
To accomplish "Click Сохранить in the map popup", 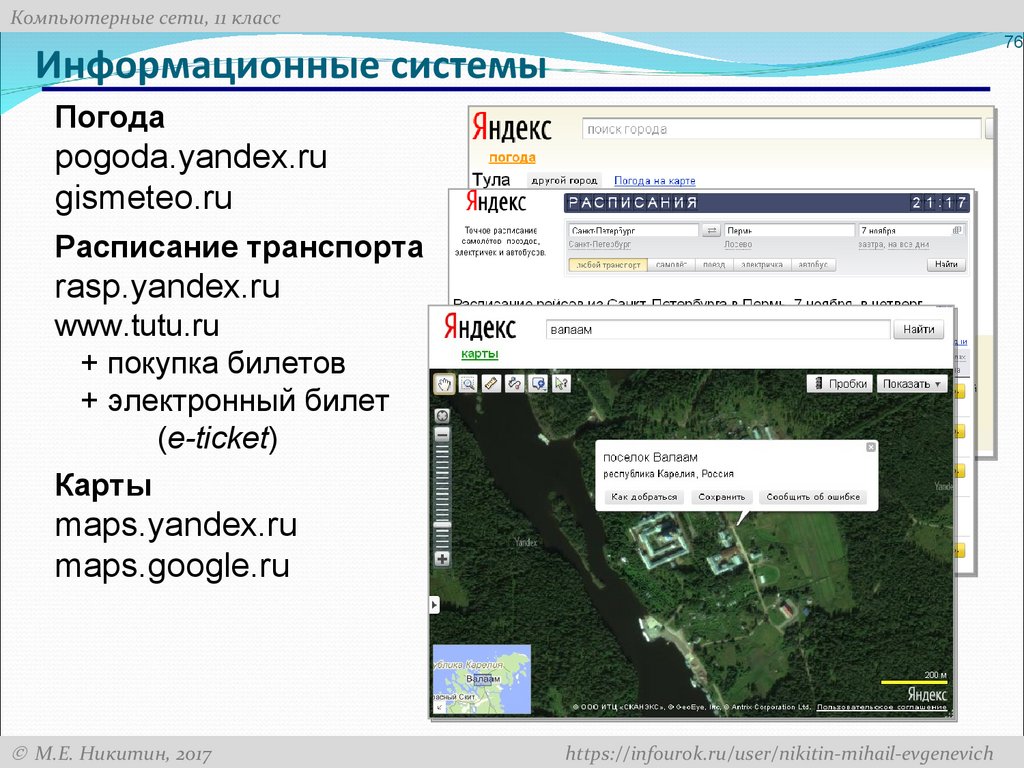I will coord(722,497).
